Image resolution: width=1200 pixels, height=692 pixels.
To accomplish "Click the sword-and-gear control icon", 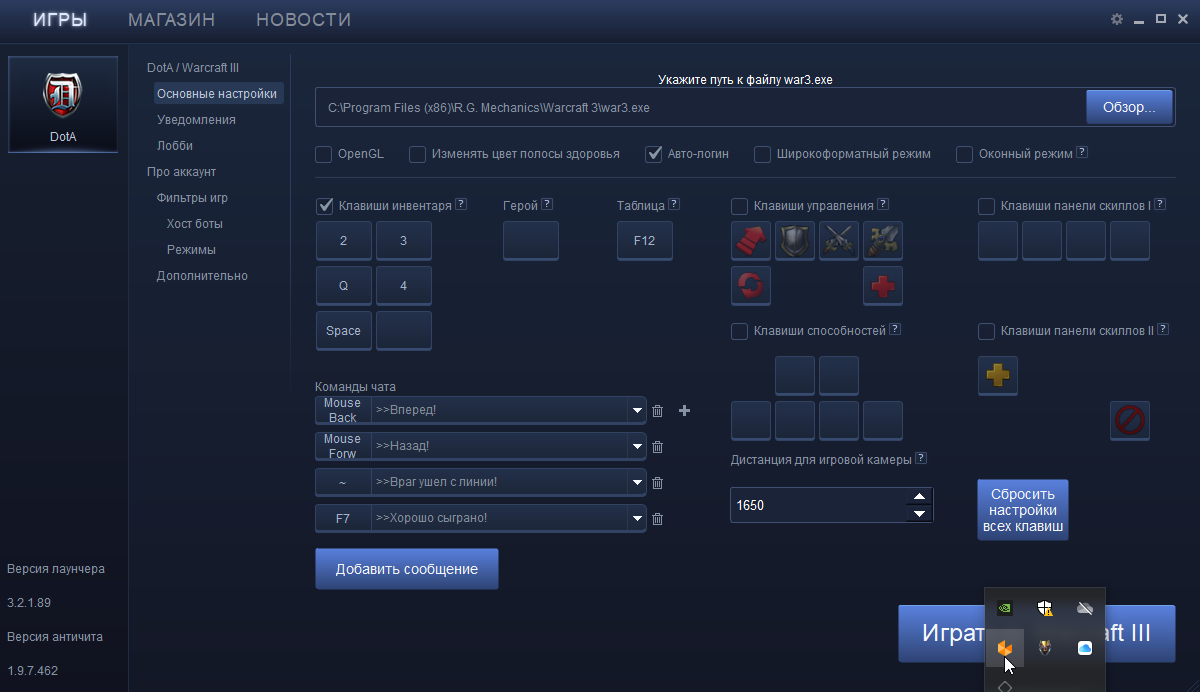I will [x=883, y=241].
